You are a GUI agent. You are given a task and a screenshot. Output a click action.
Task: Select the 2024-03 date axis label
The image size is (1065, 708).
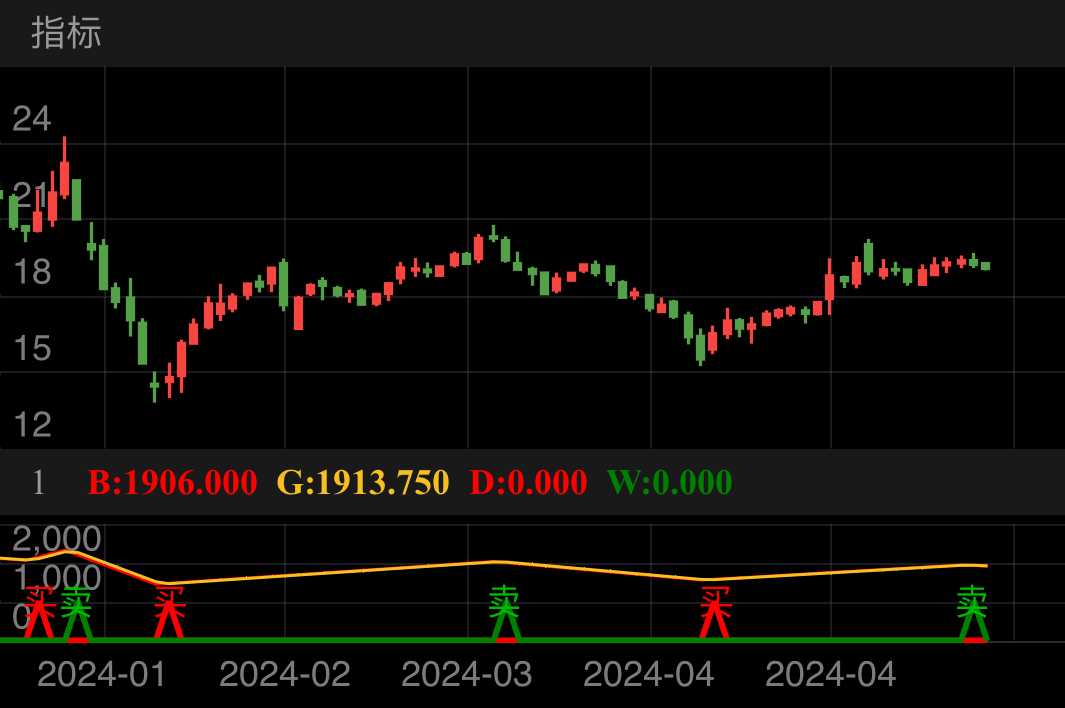pos(467,674)
